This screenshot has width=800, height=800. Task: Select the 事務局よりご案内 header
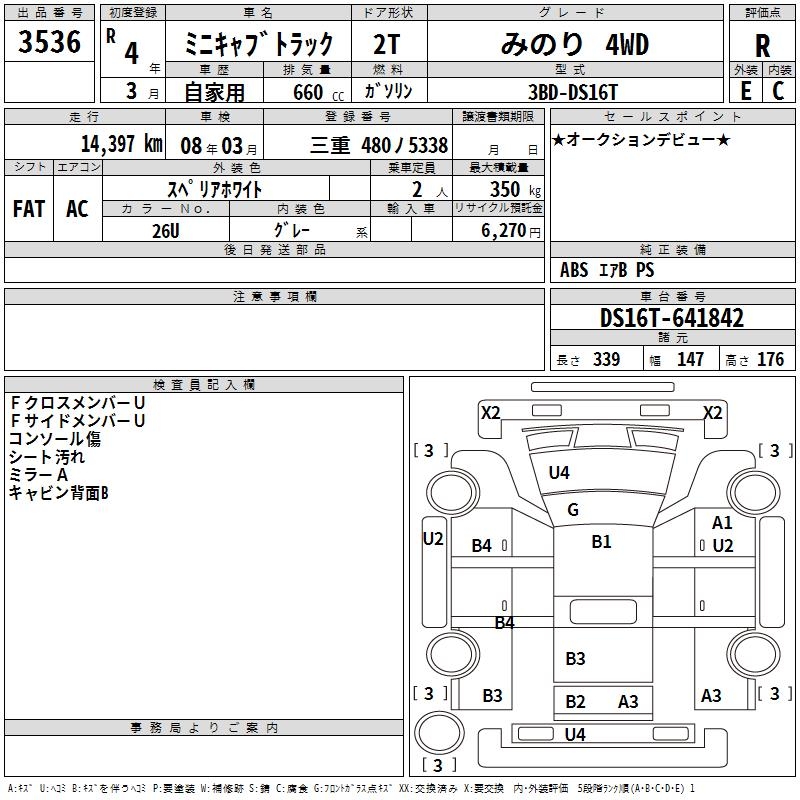(204, 728)
